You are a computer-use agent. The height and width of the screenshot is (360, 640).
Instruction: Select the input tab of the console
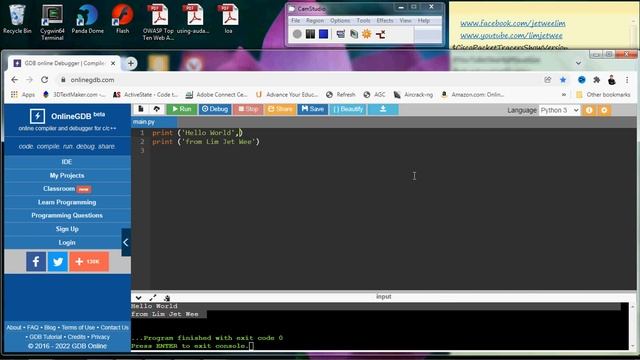(x=383, y=296)
